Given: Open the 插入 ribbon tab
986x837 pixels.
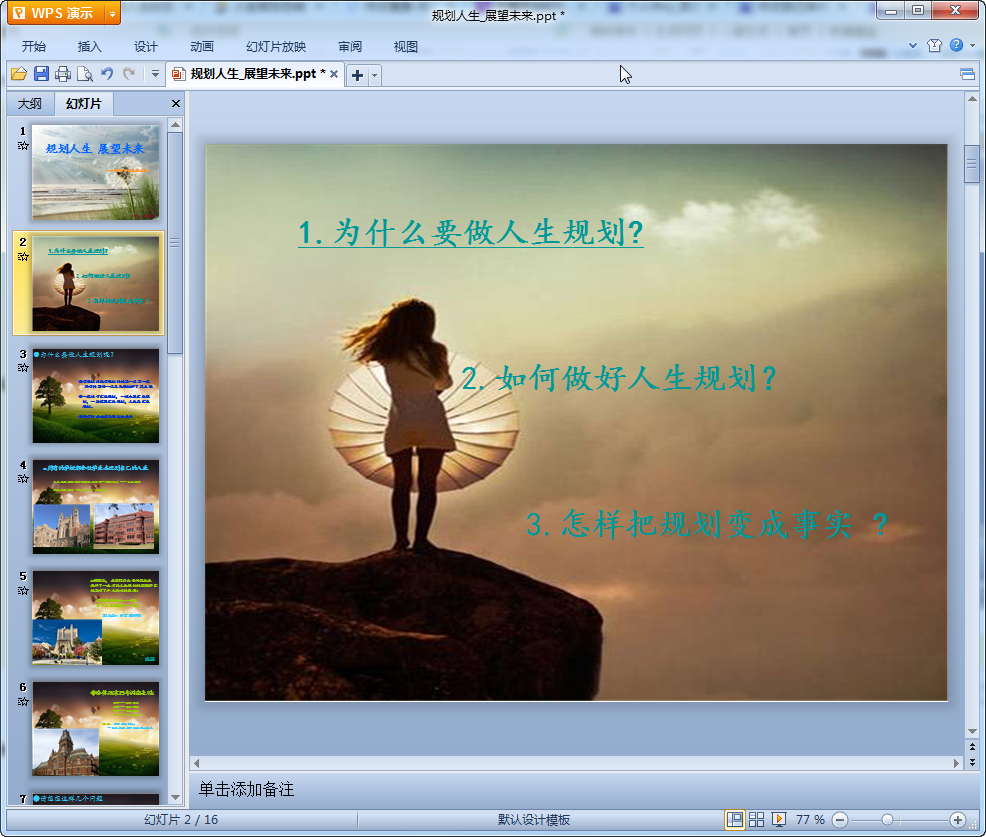Looking at the screenshot, I should tap(89, 47).
